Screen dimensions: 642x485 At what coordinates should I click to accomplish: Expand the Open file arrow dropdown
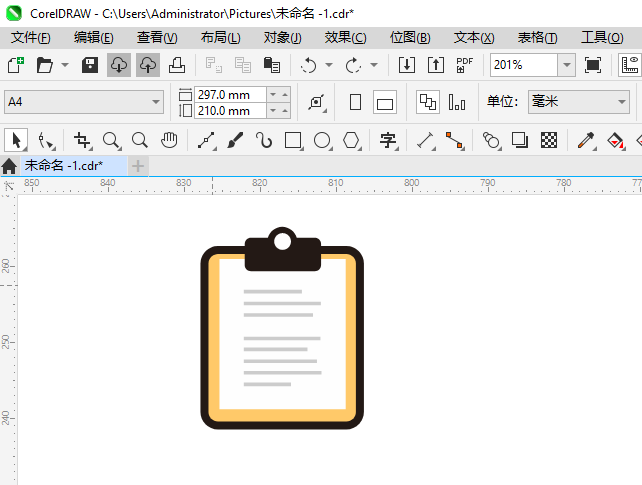pos(65,65)
